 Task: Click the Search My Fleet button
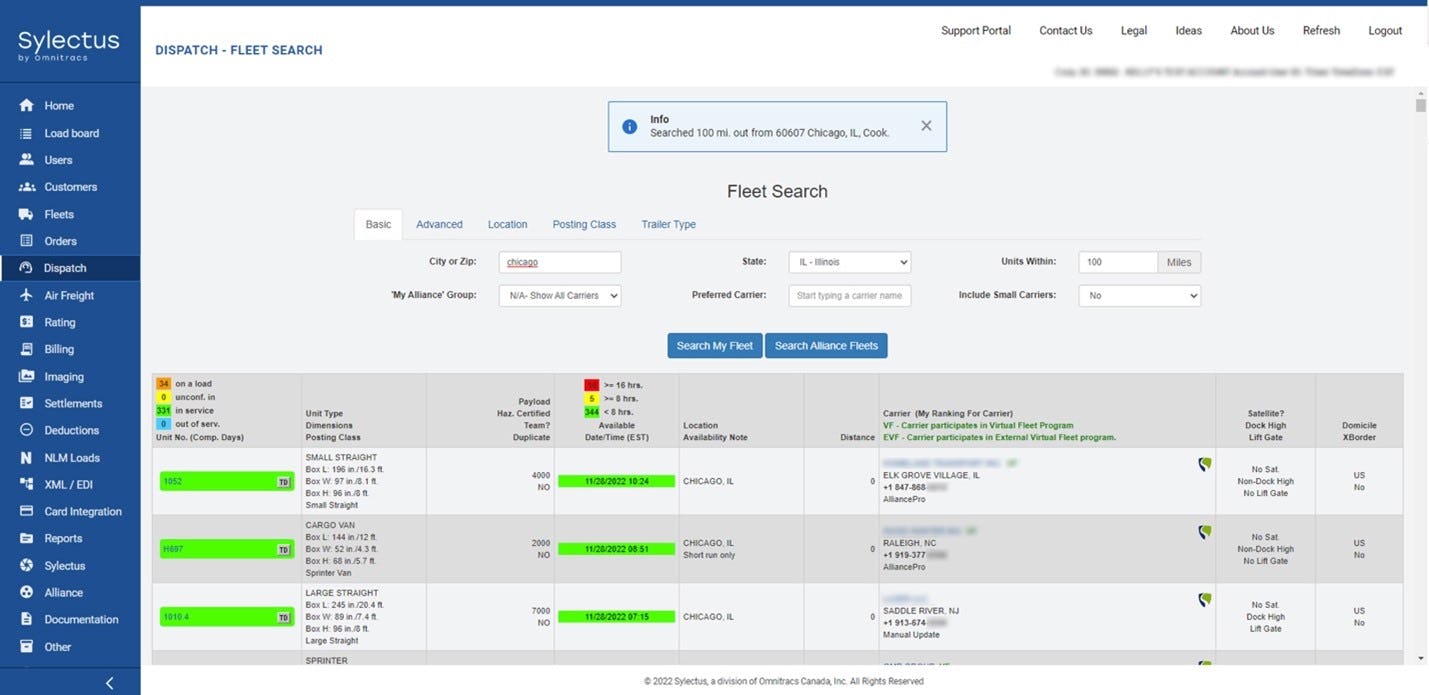tap(714, 345)
